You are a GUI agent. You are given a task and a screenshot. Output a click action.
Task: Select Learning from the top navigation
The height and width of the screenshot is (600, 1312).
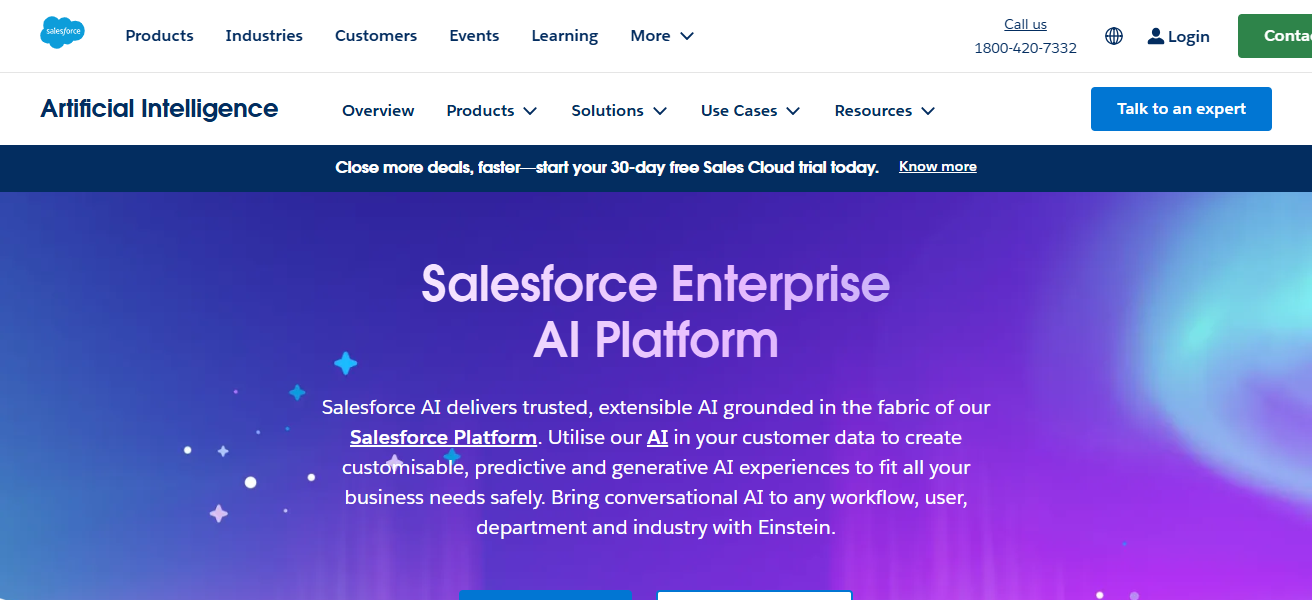[x=564, y=35]
